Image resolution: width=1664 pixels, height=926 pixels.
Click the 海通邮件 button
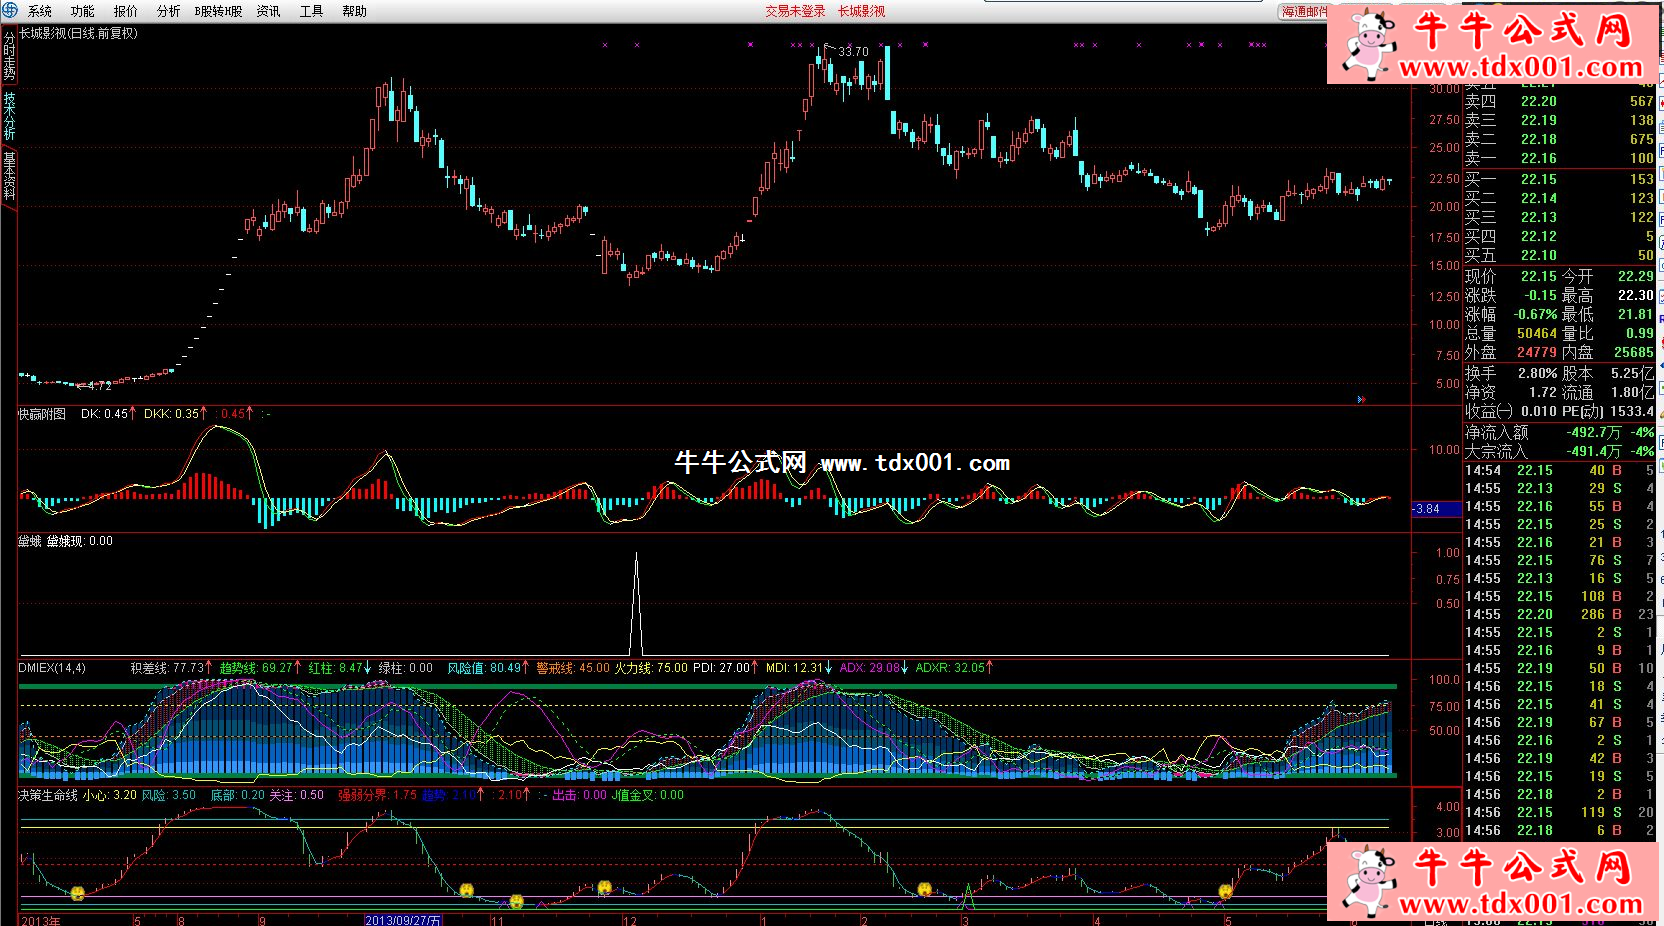point(1305,12)
